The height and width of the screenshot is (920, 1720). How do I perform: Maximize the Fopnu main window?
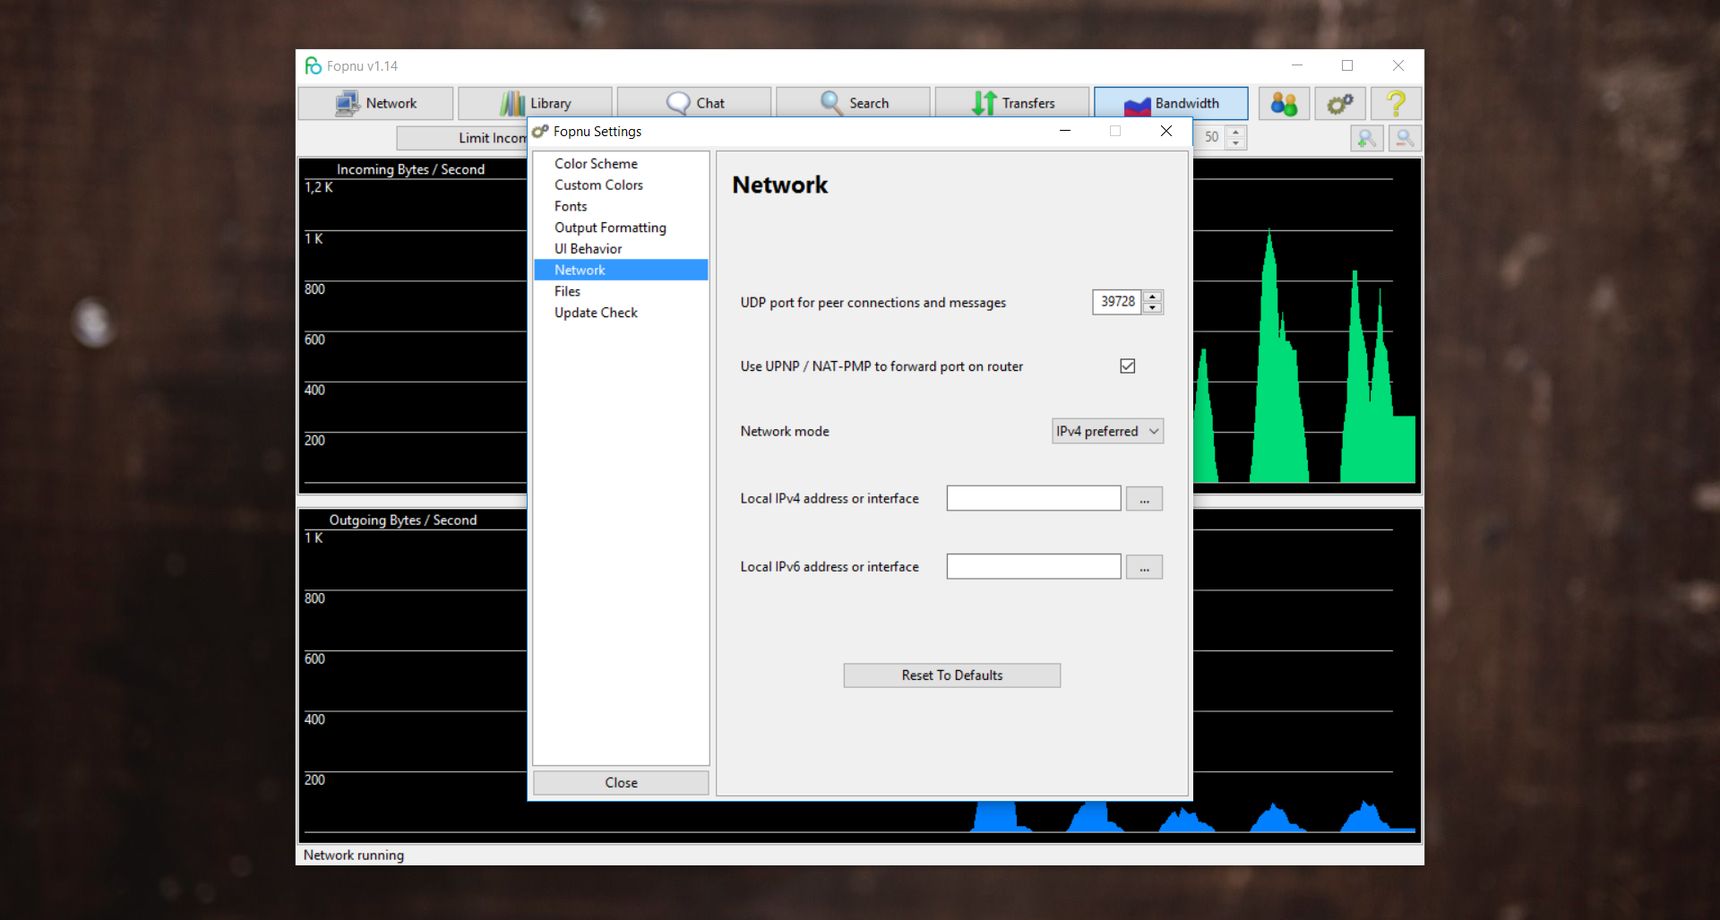(1347, 66)
